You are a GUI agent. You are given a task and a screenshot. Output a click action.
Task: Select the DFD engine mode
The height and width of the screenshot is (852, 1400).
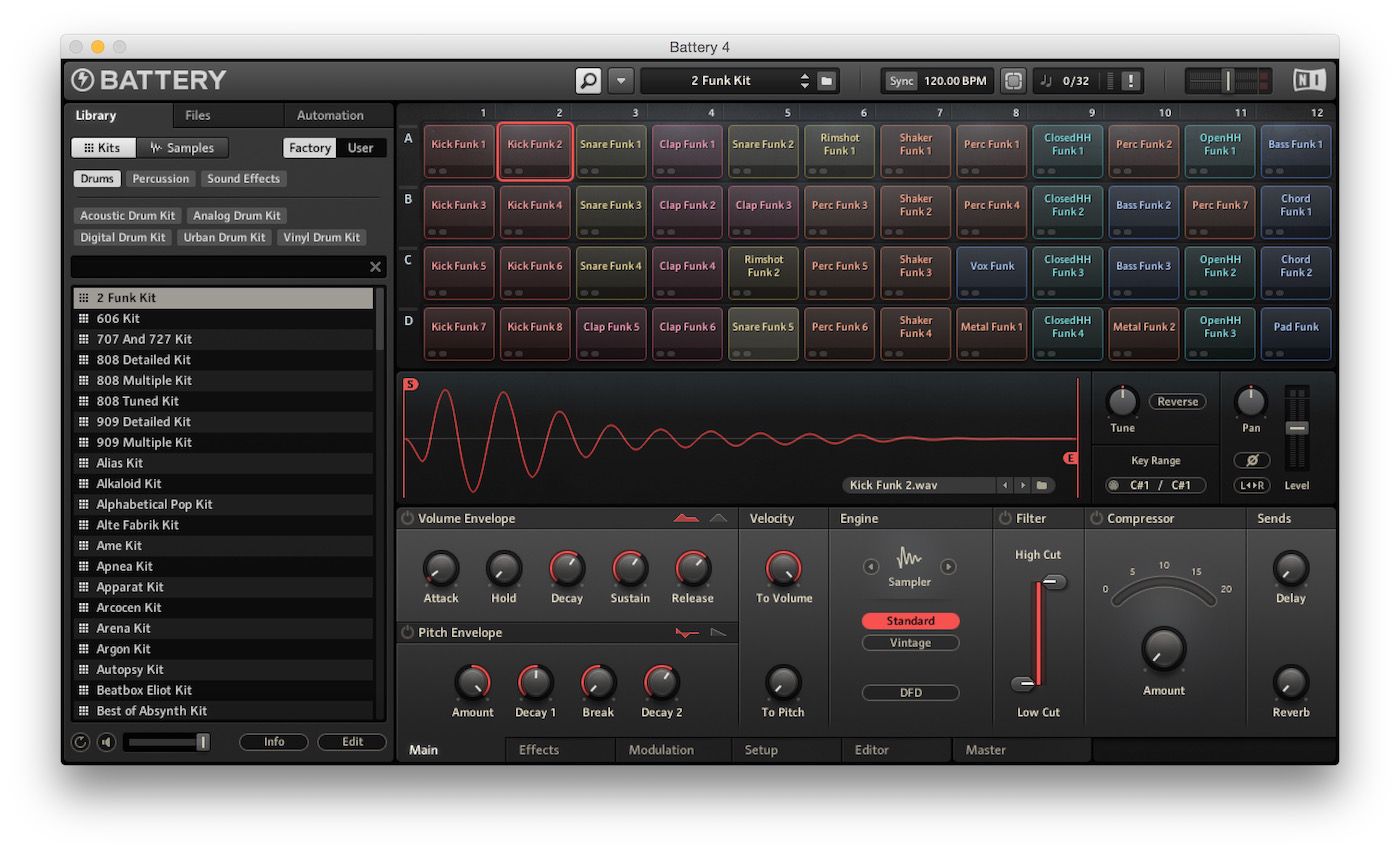(x=910, y=693)
